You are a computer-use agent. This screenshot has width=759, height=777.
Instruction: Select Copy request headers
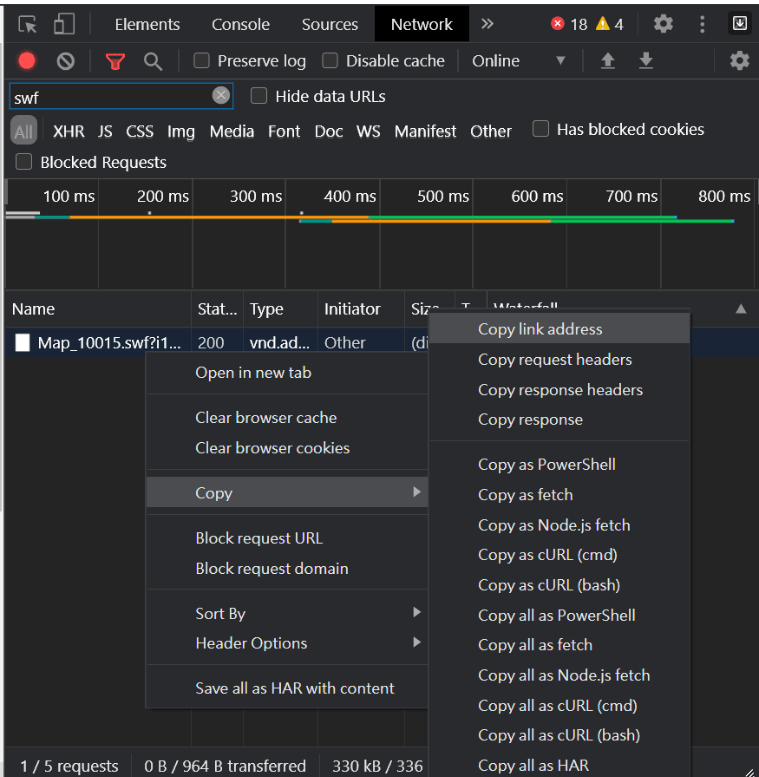coord(559,359)
